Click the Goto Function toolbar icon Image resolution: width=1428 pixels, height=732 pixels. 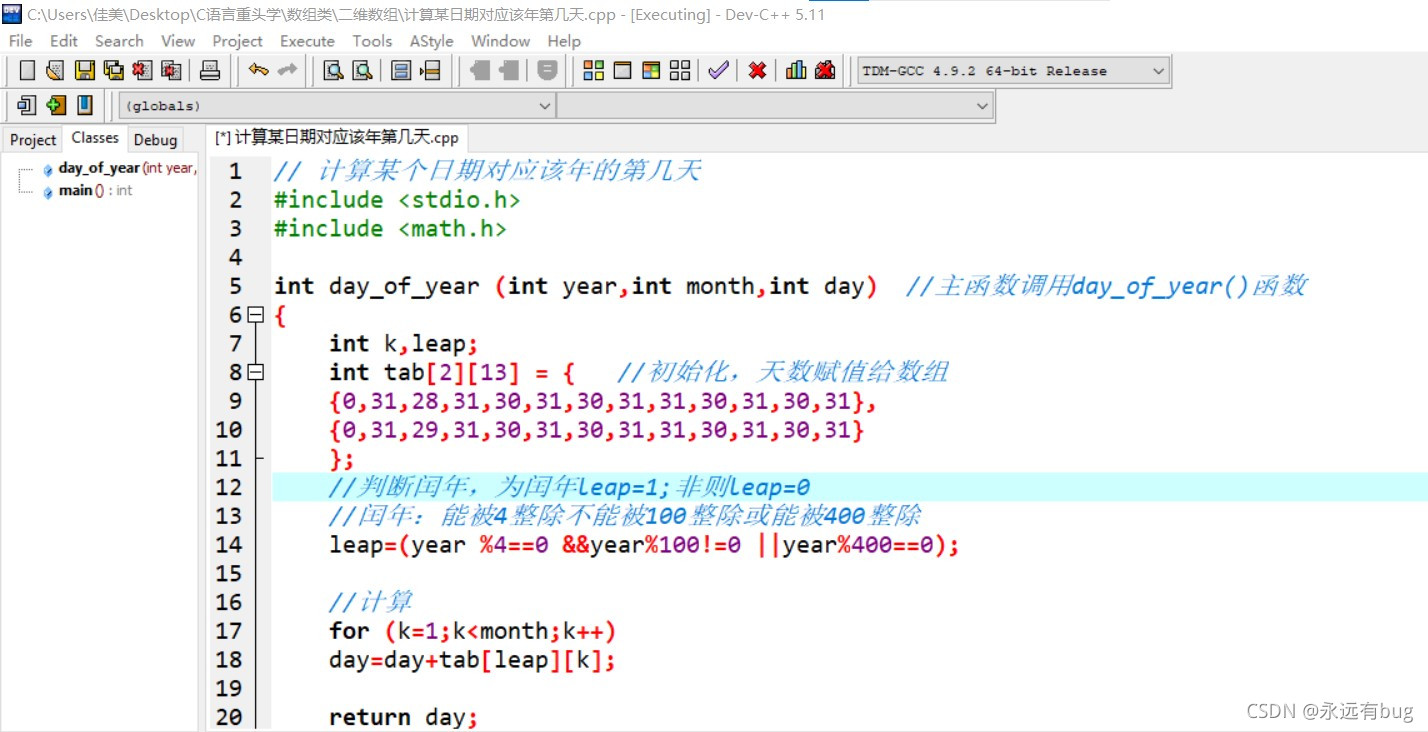401,70
